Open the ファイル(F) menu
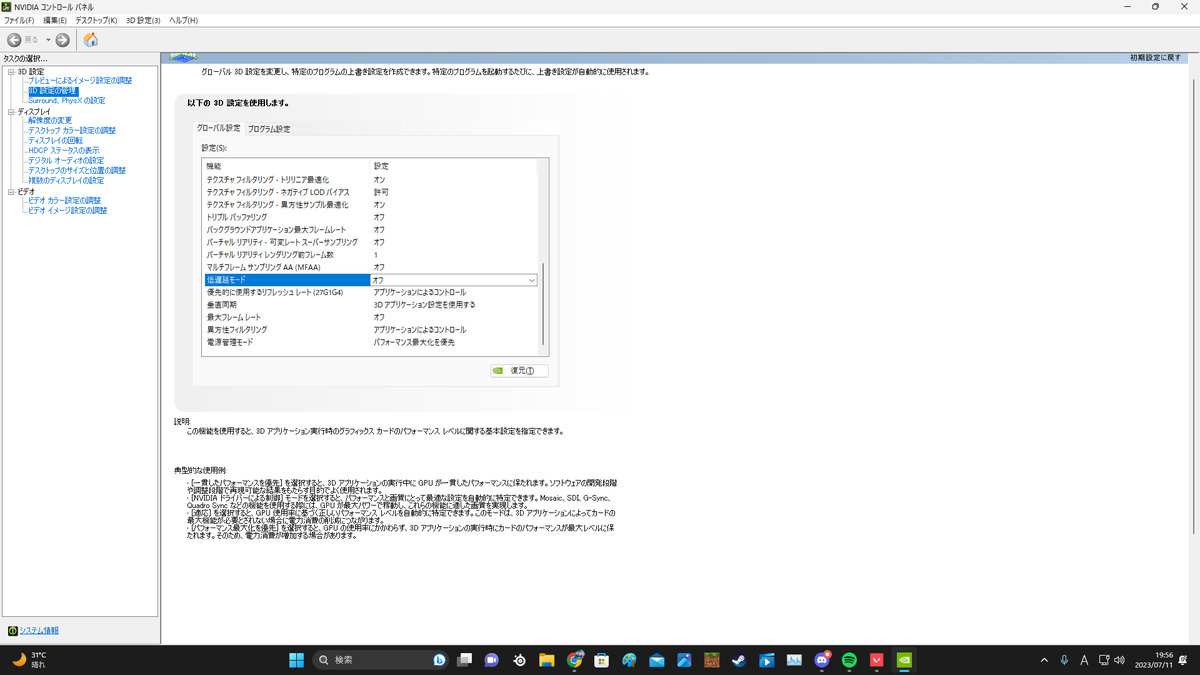Screen dimensions: 1200x675 coord(19,20)
